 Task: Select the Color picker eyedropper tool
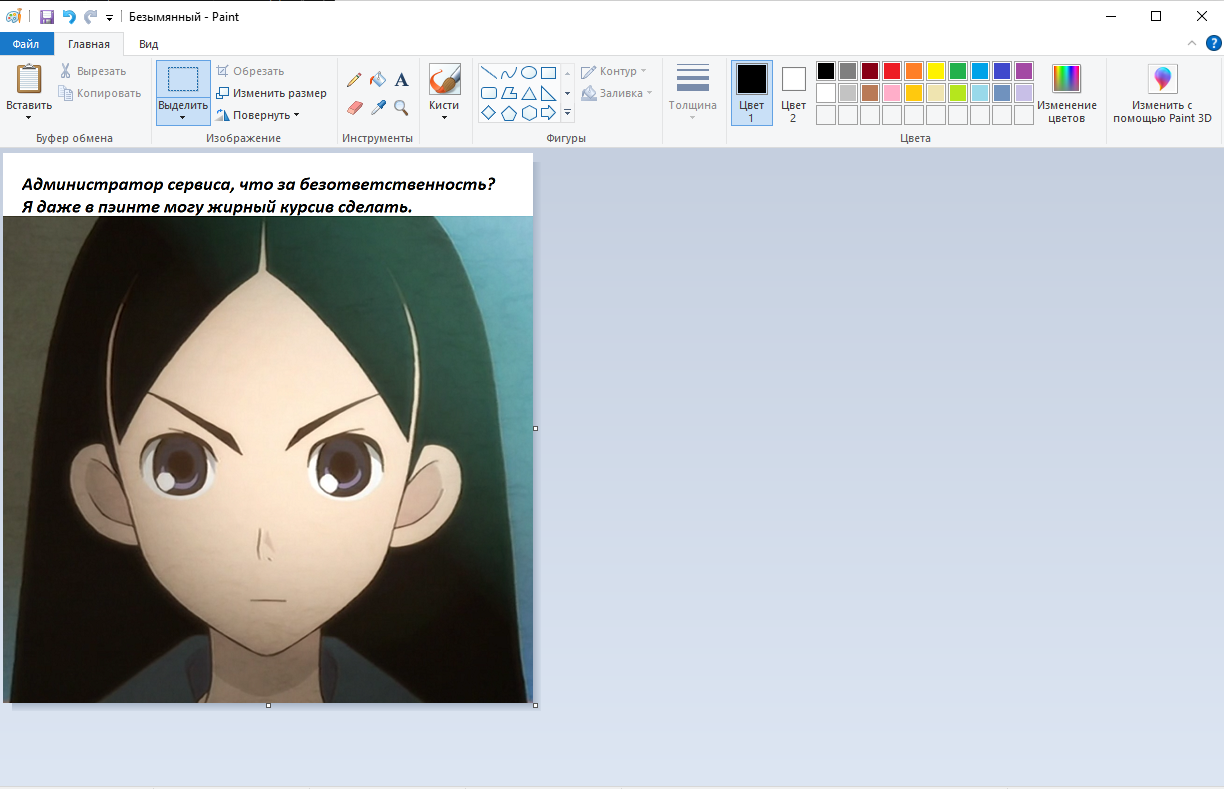(378, 107)
